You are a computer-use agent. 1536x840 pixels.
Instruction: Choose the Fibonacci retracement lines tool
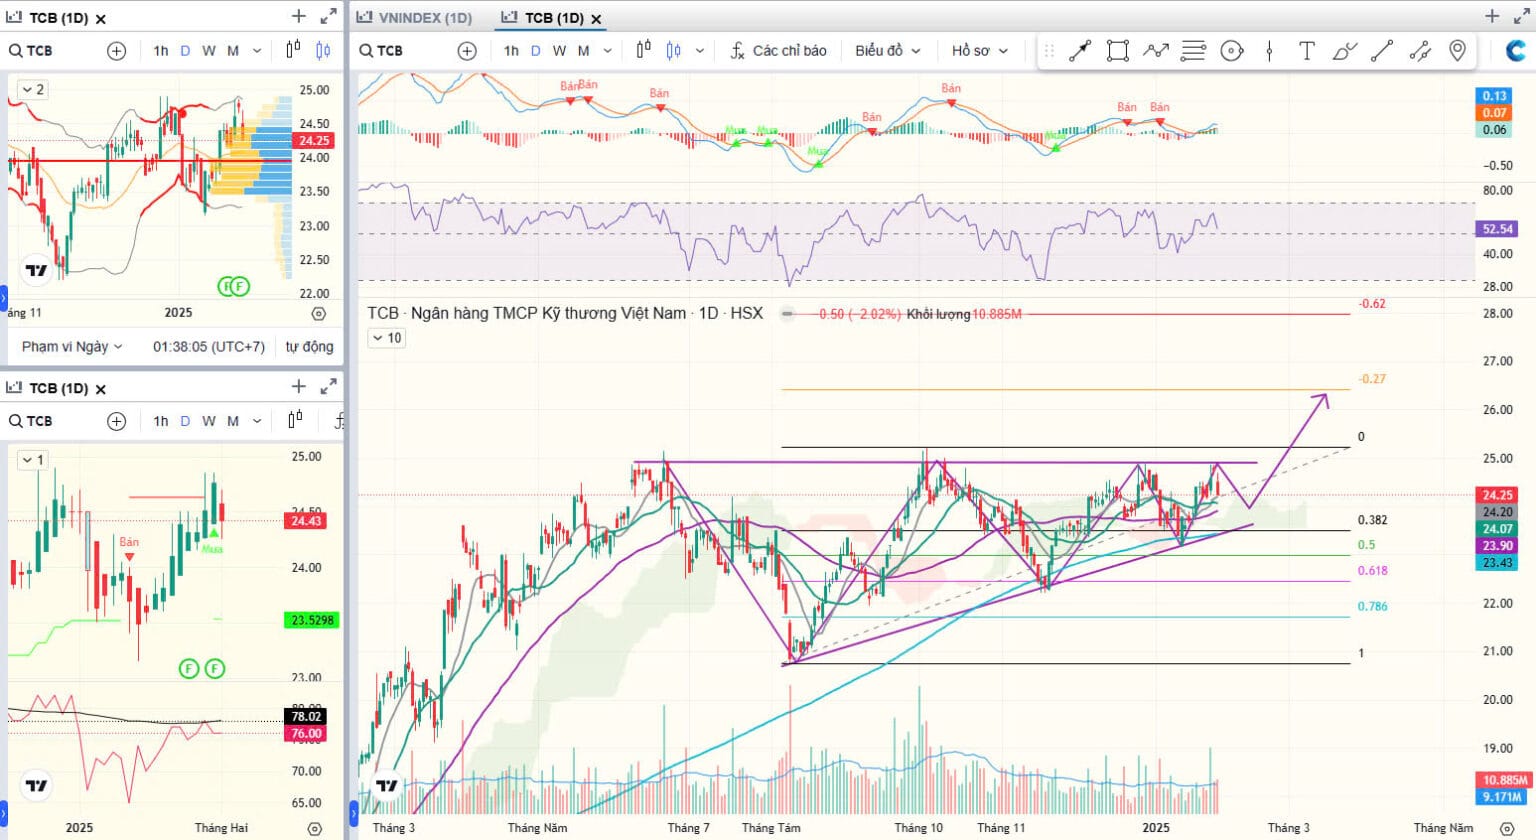point(1193,51)
